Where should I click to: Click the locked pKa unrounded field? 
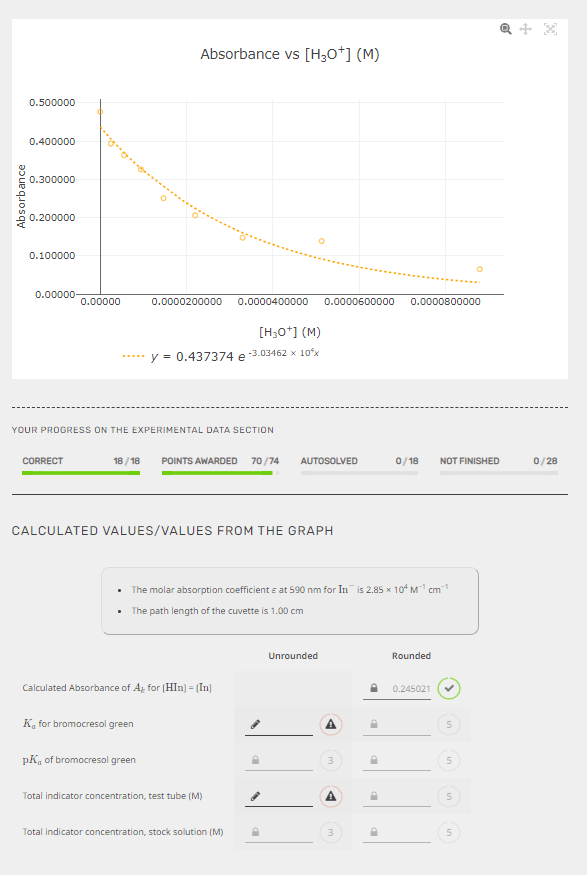(279, 760)
